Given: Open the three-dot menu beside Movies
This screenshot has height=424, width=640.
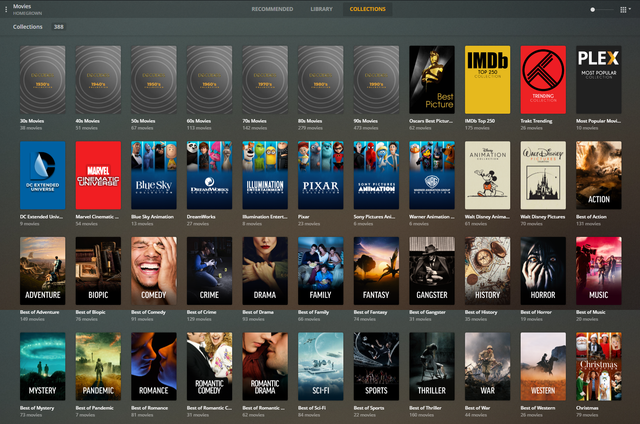Looking at the screenshot, I should click(6, 9).
